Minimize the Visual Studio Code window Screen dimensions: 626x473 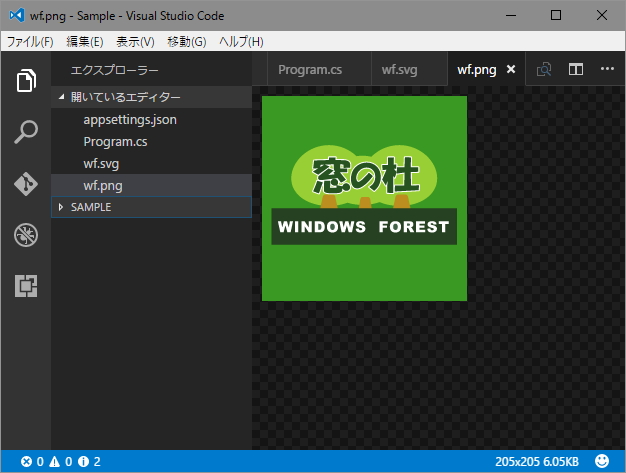(x=511, y=16)
